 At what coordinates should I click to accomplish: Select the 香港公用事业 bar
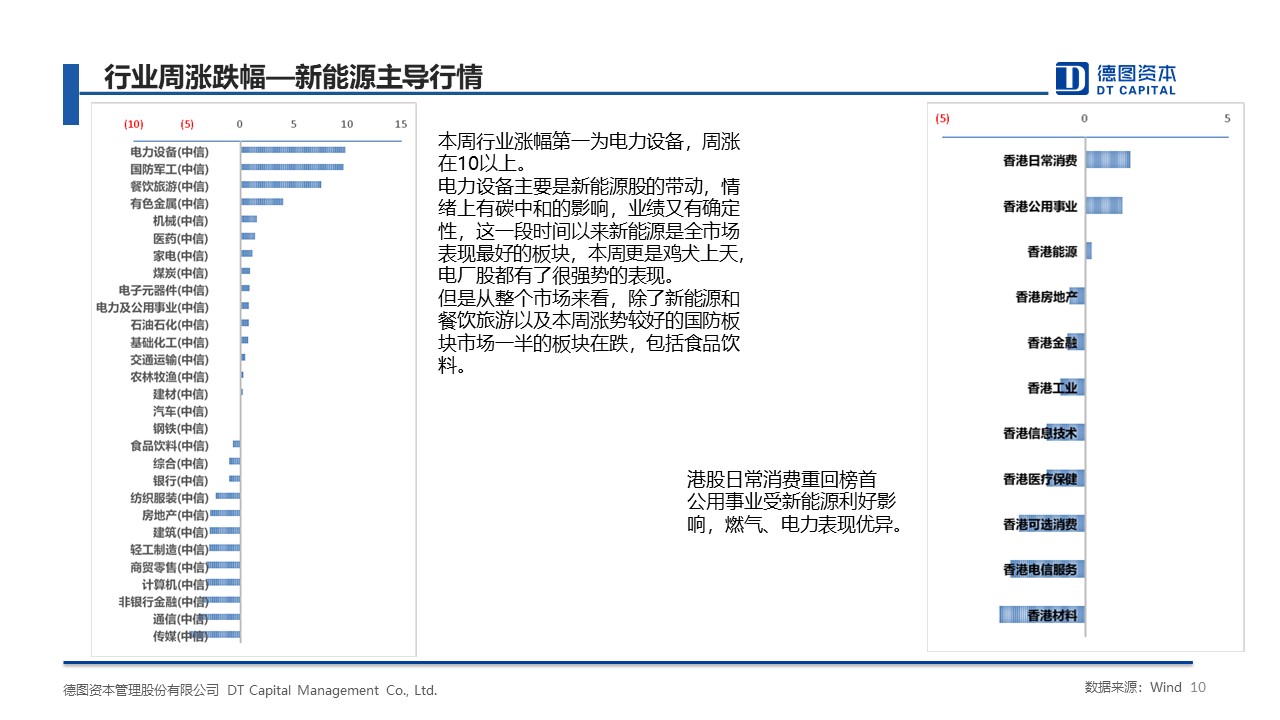[x=1104, y=205]
